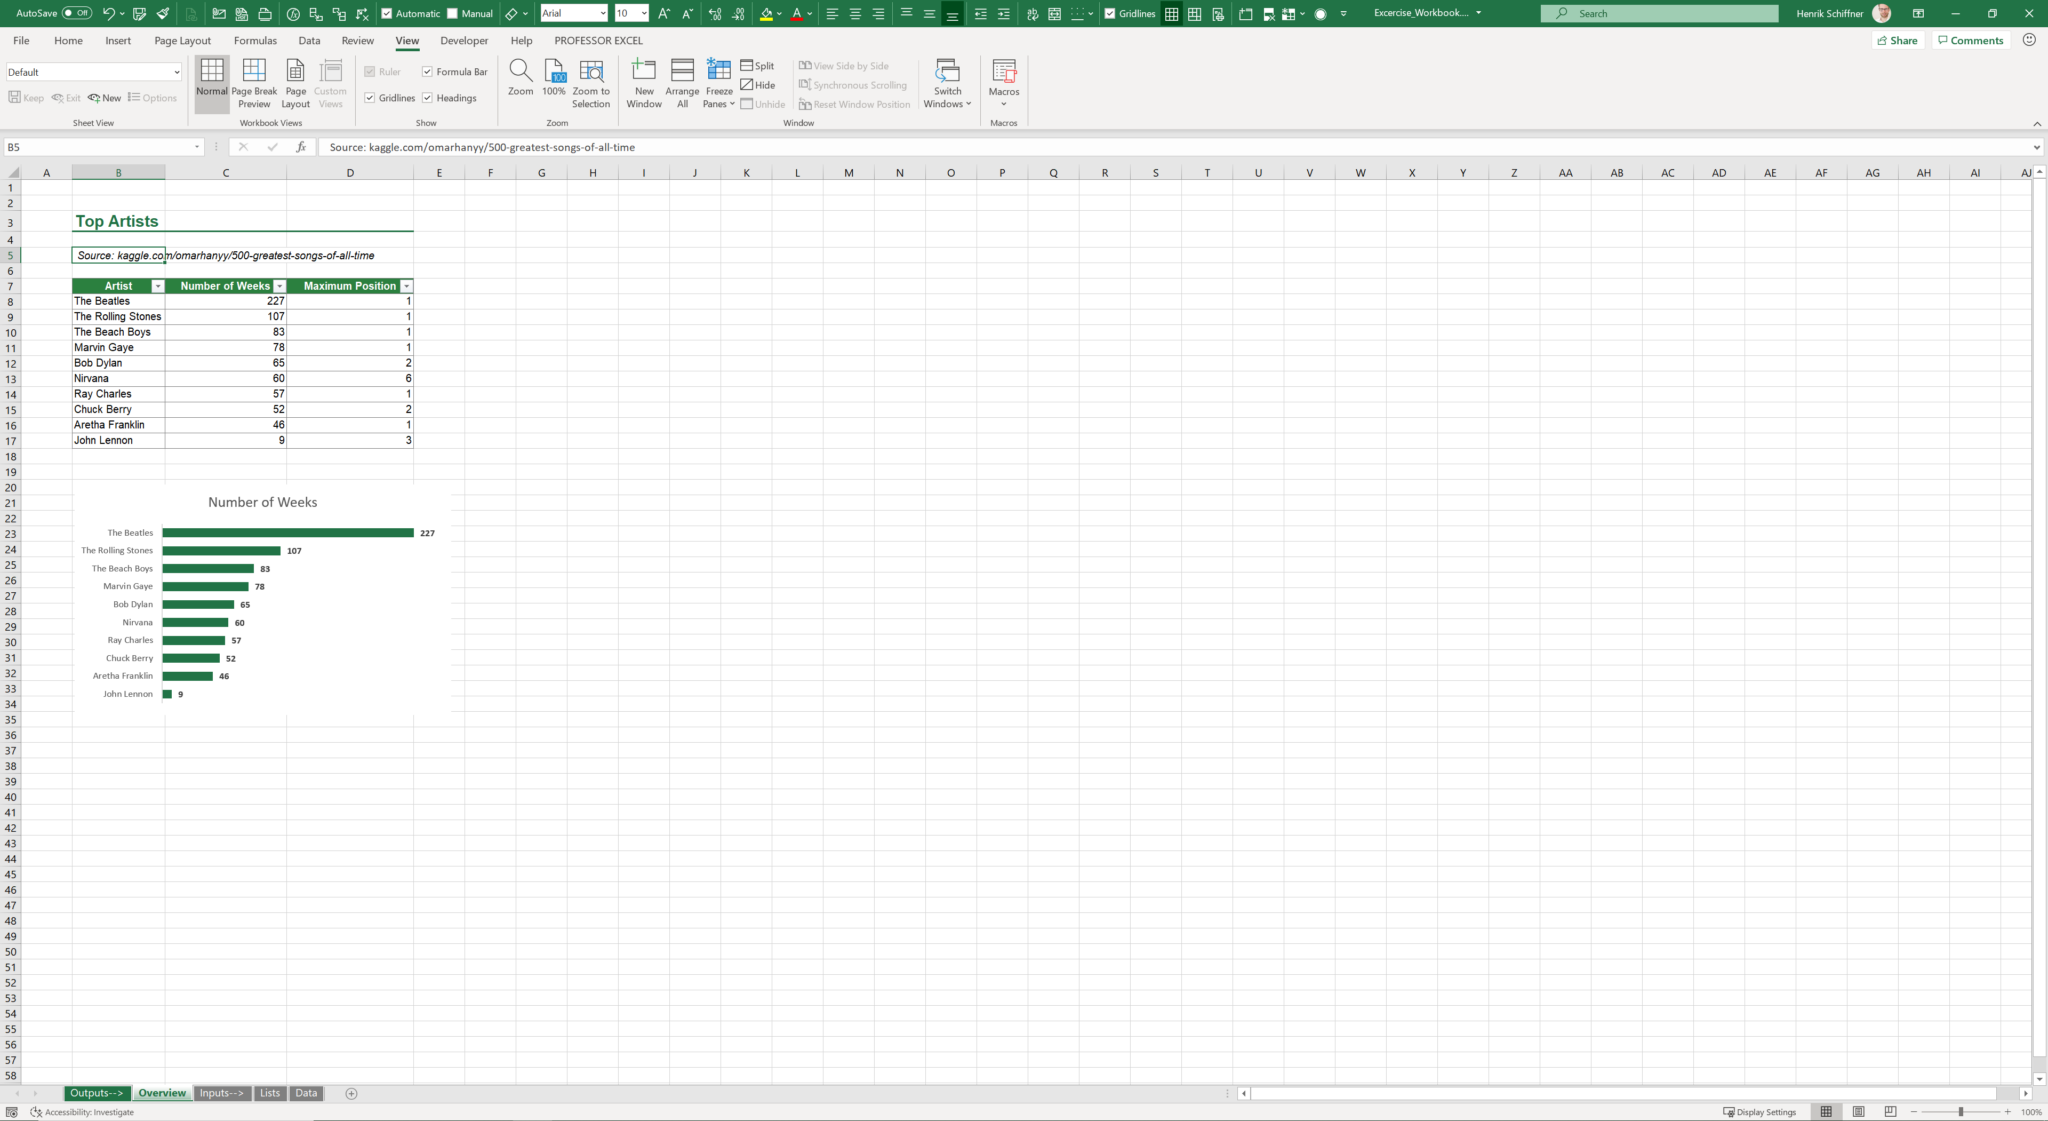
Task: Select the Page Layout view
Action: pos(295,83)
